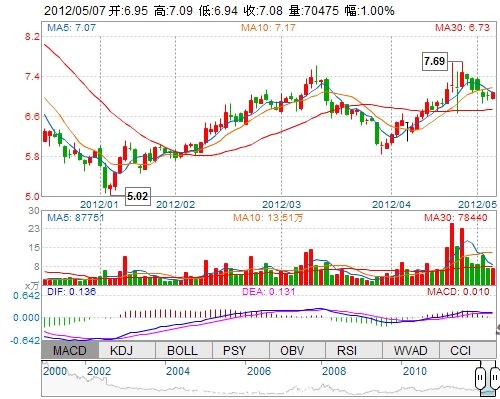The height and width of the screenshot is (399, 500).
Task: Click the MA30: 6.73 price legend
Action: [462, 27]
